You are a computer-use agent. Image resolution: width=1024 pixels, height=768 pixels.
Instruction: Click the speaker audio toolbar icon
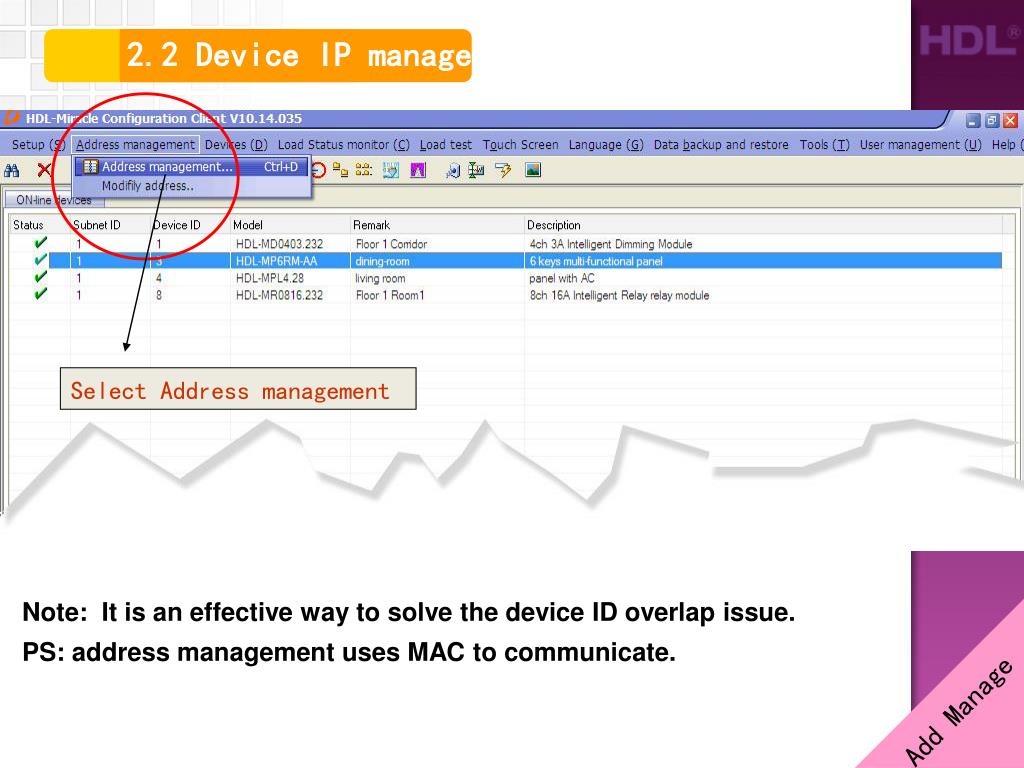[x=453, y=170]
